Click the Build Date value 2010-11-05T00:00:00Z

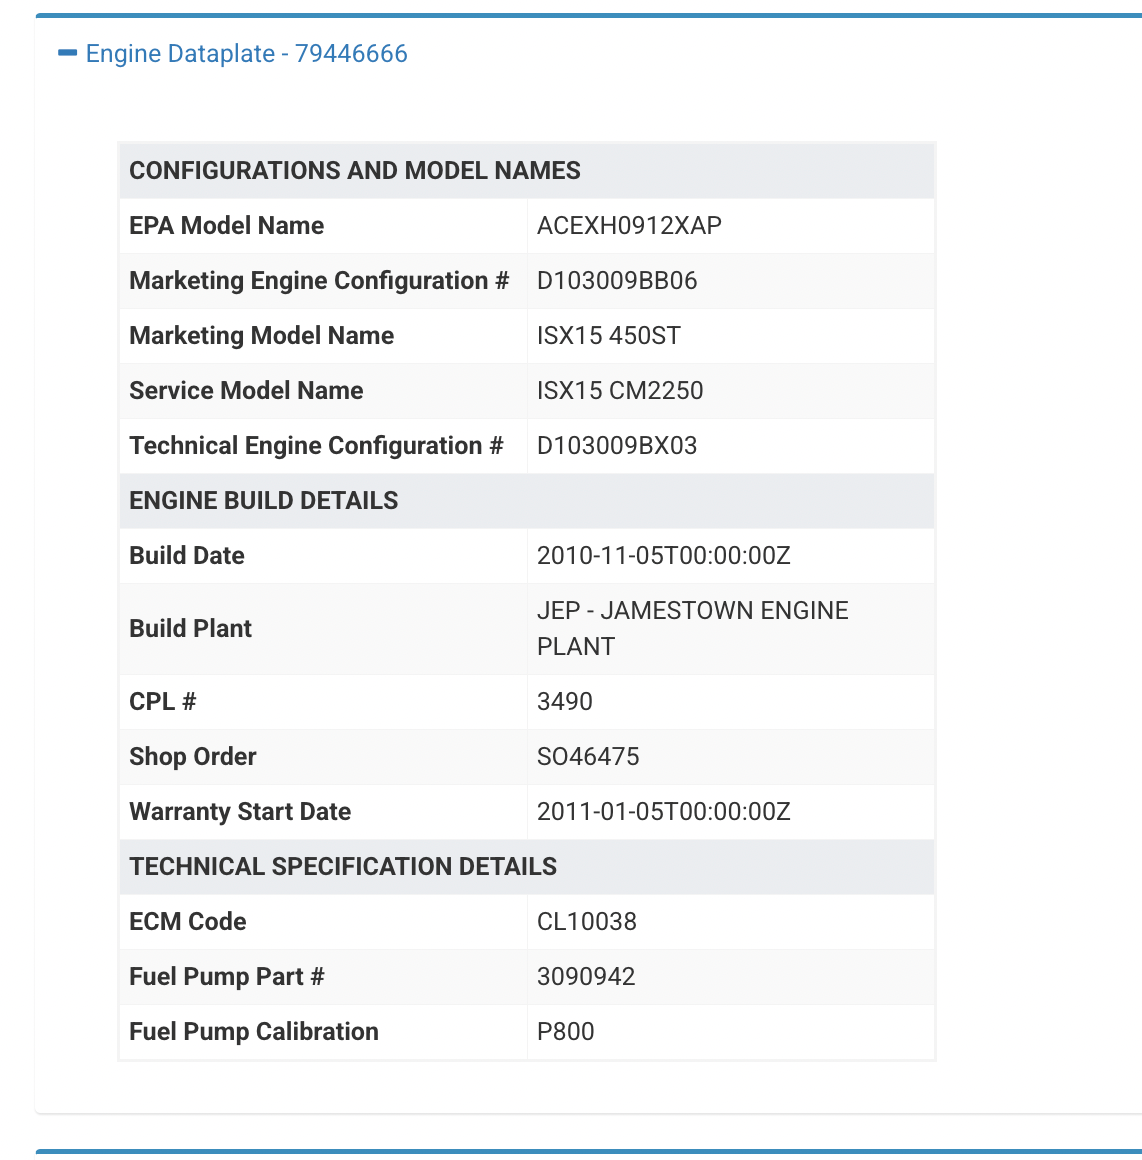663,556
